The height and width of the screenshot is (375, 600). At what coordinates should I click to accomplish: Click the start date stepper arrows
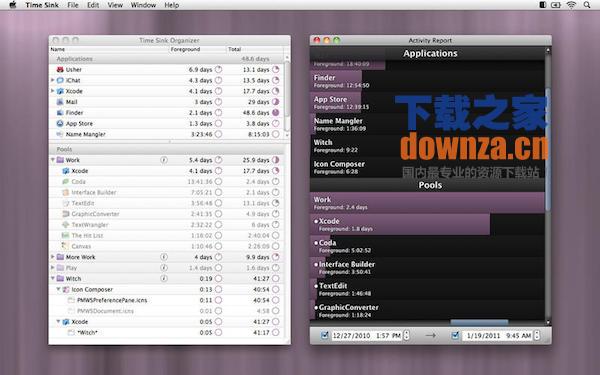click(406, 336)
